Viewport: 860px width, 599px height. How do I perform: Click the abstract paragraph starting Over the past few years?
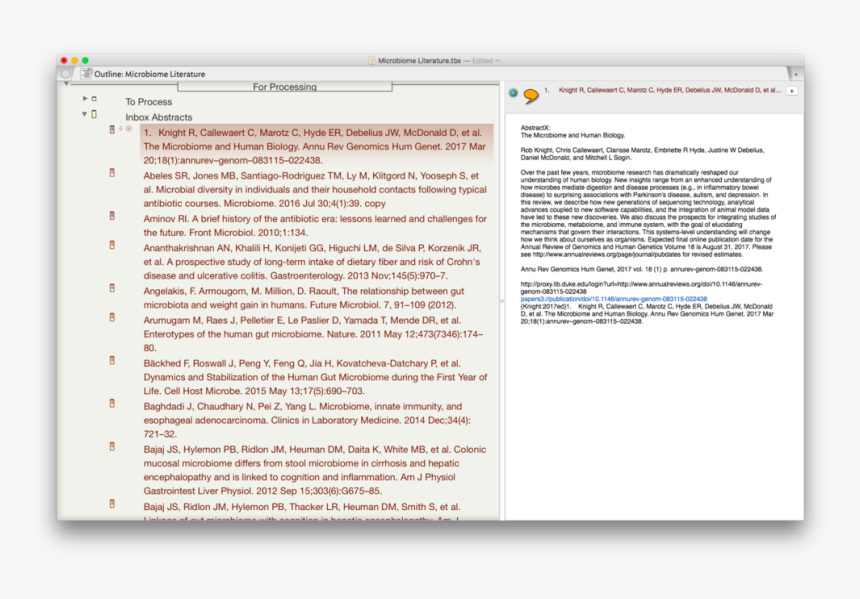click(x=648, y=213)
